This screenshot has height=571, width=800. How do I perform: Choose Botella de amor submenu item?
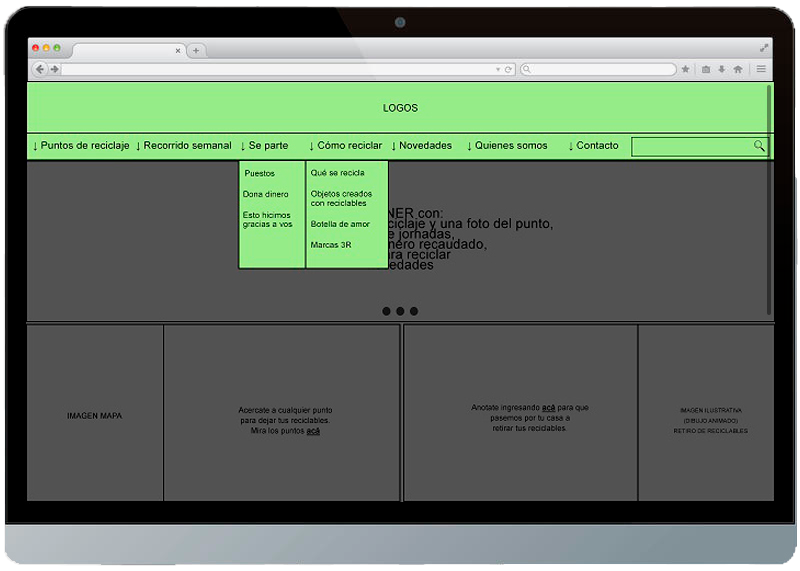click(x=340, y=224)
